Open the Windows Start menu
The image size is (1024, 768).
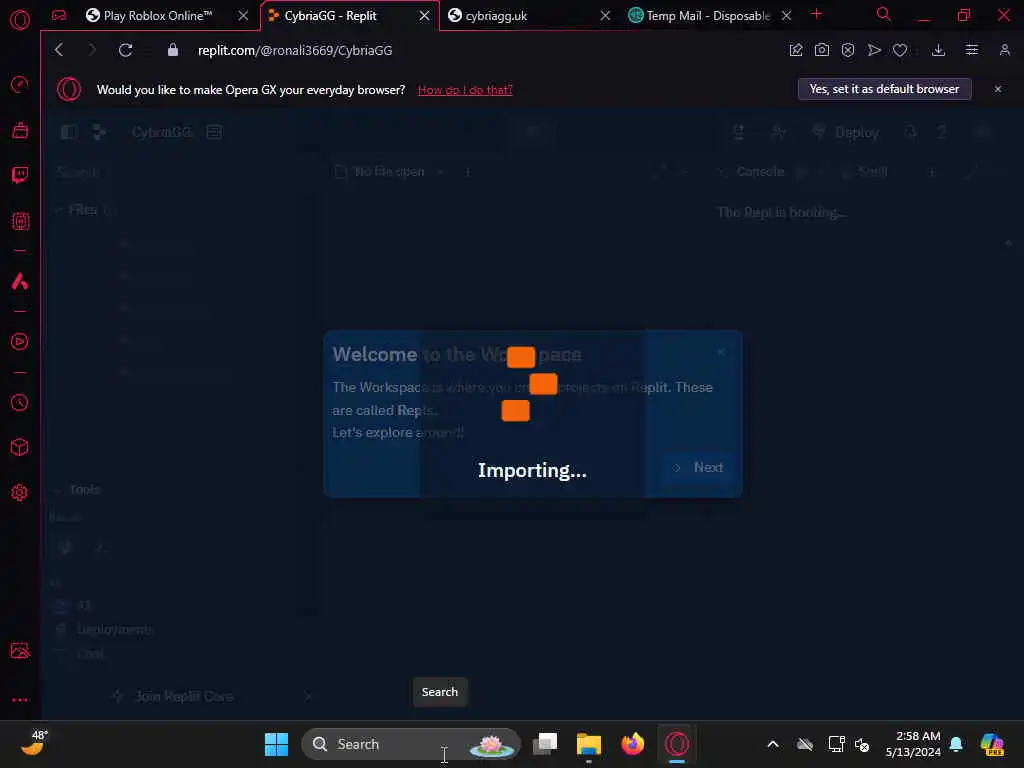276,744
